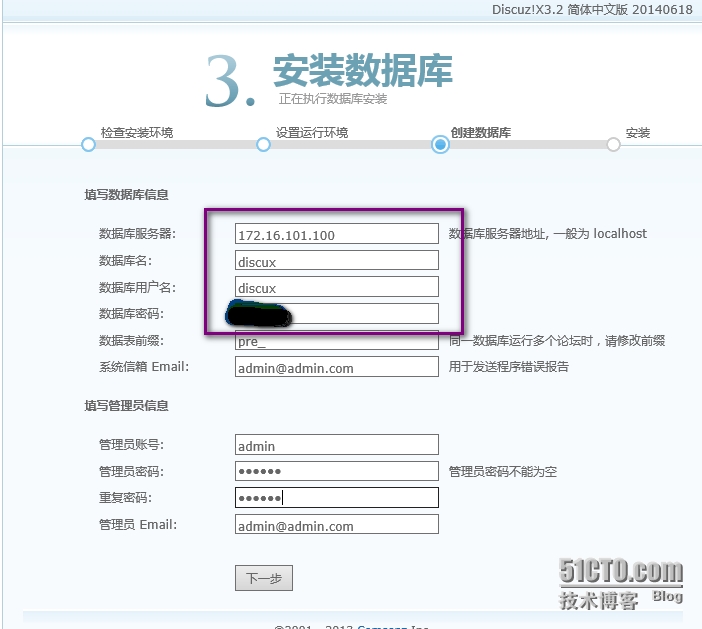Click the 数据表前缀 label

131,341
